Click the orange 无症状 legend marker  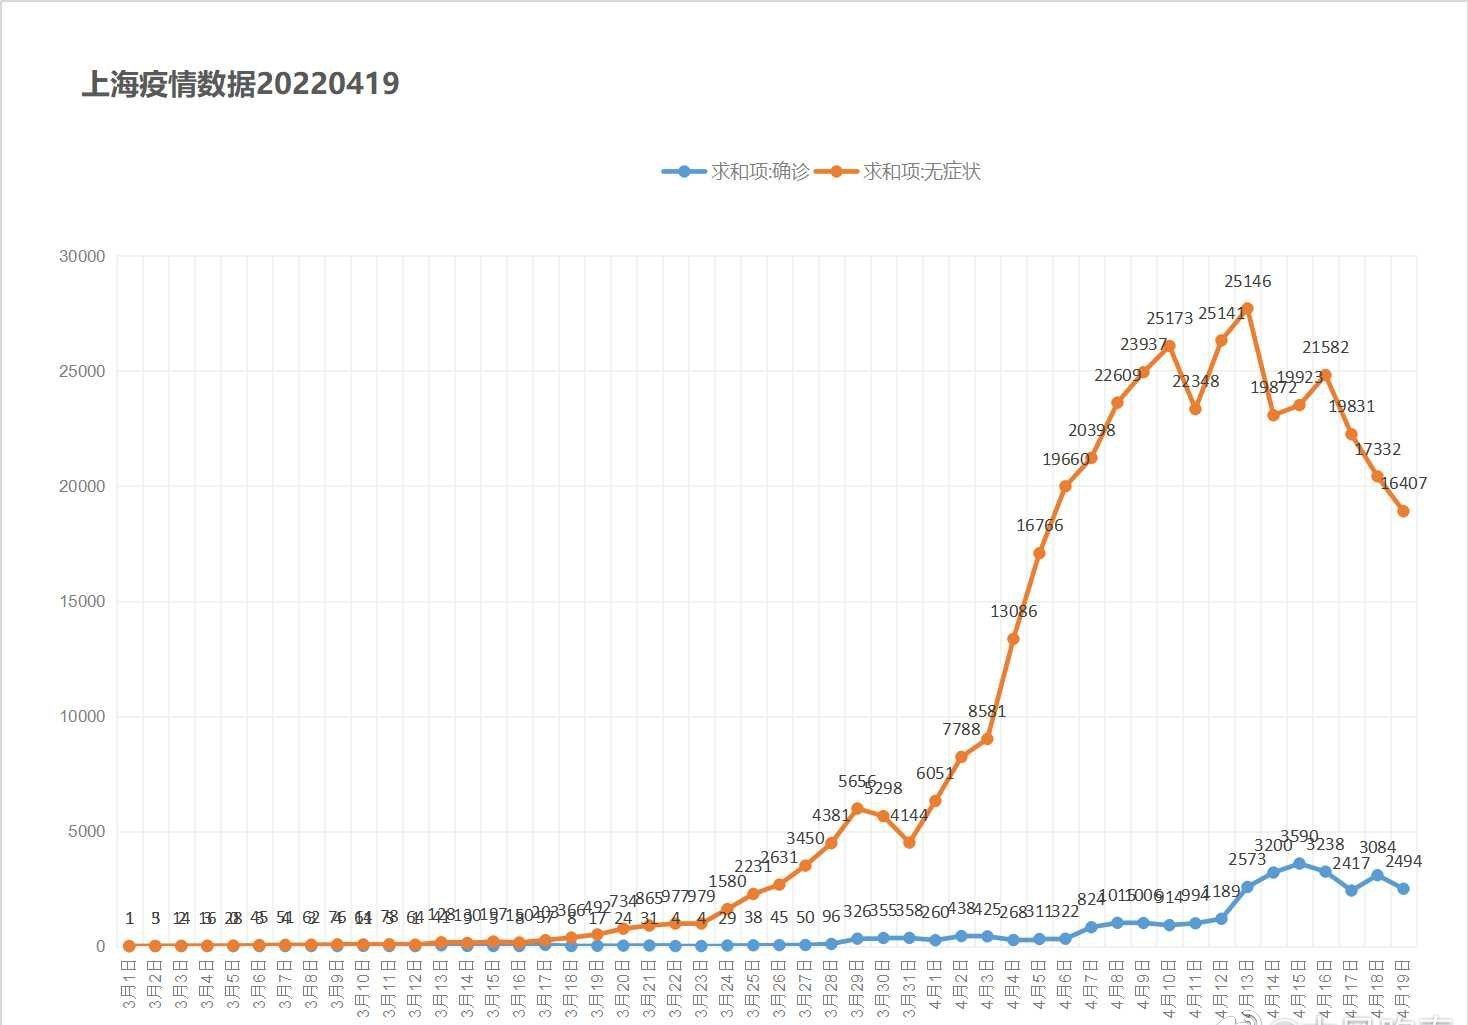(837, 172)
